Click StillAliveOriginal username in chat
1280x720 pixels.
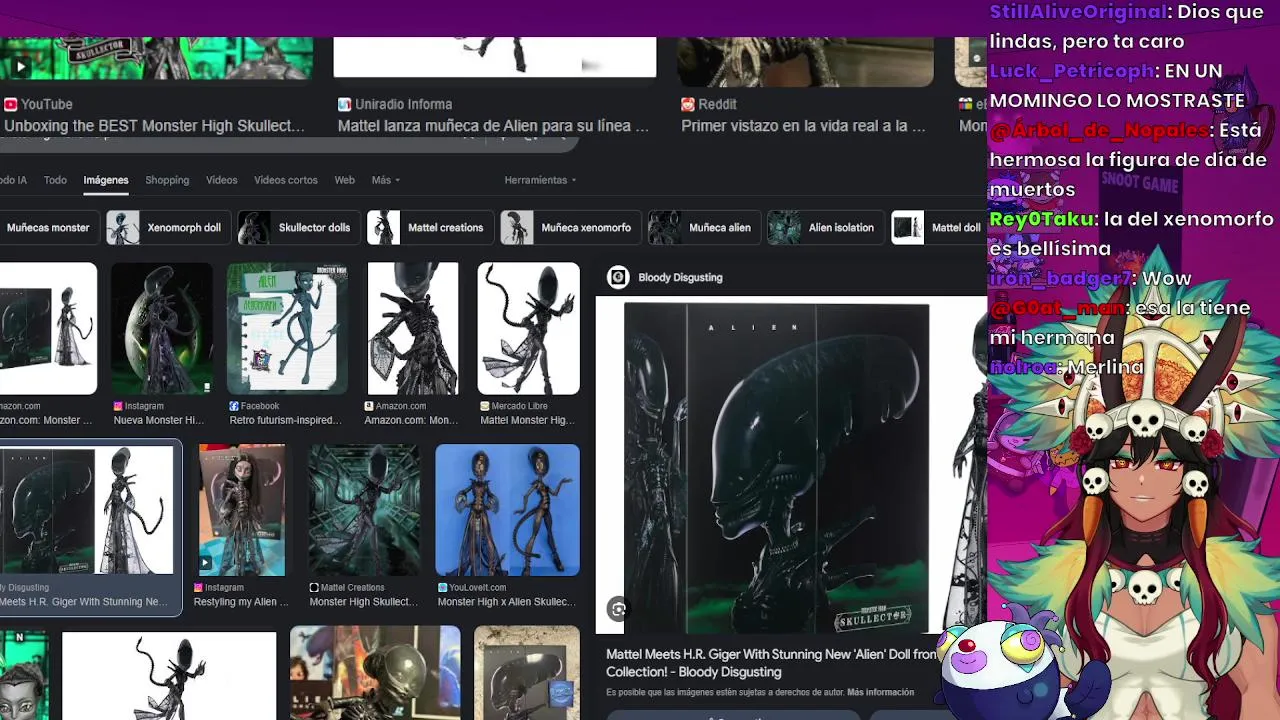[x=1078, y=12]
